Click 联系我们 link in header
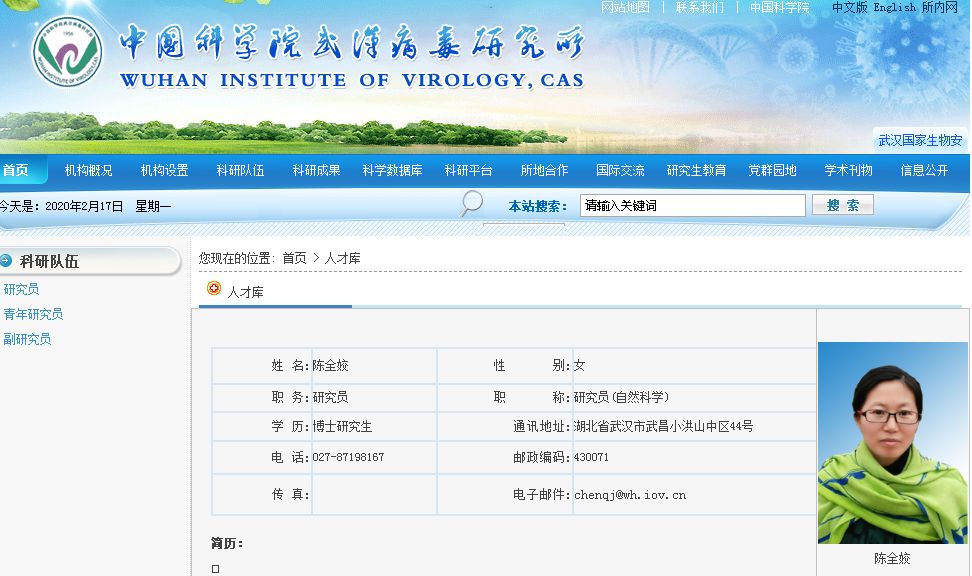This screenshot has height=576, width=972. [x=700, y=7]
